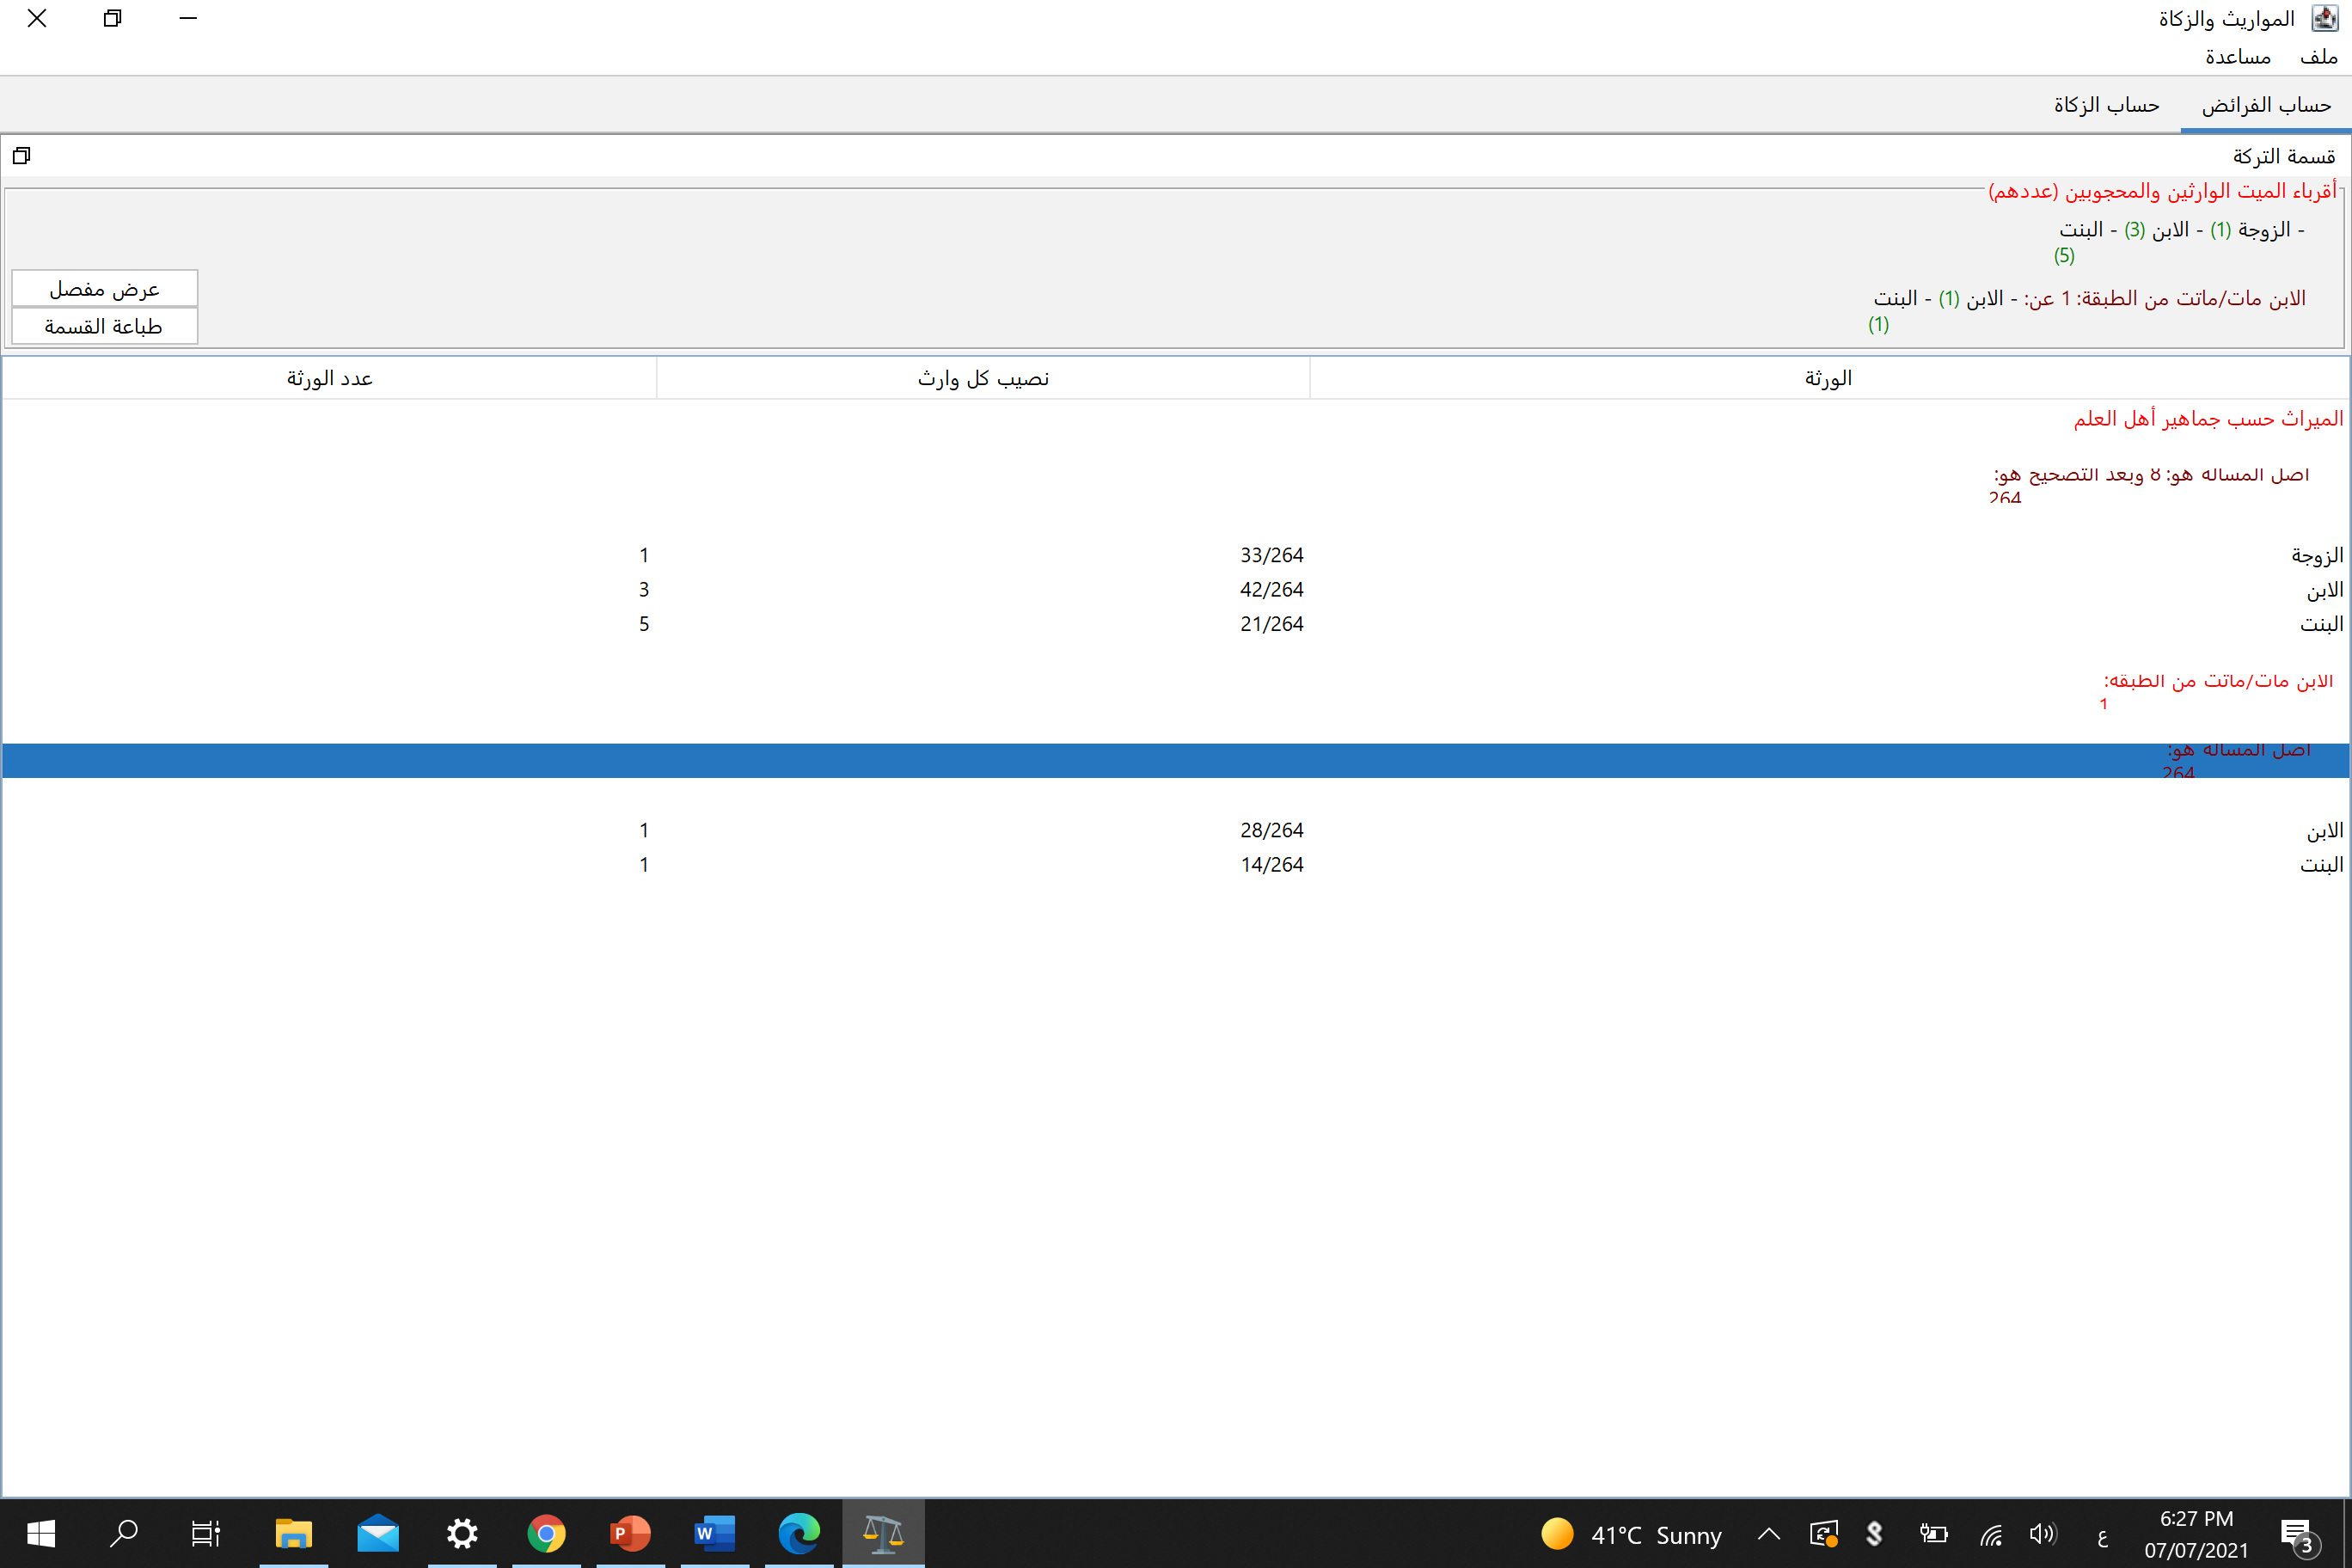Open the scales app icon in taskbar
The height and width of the screenshot is (1568, 2352).
click(x=882, y=1533)
